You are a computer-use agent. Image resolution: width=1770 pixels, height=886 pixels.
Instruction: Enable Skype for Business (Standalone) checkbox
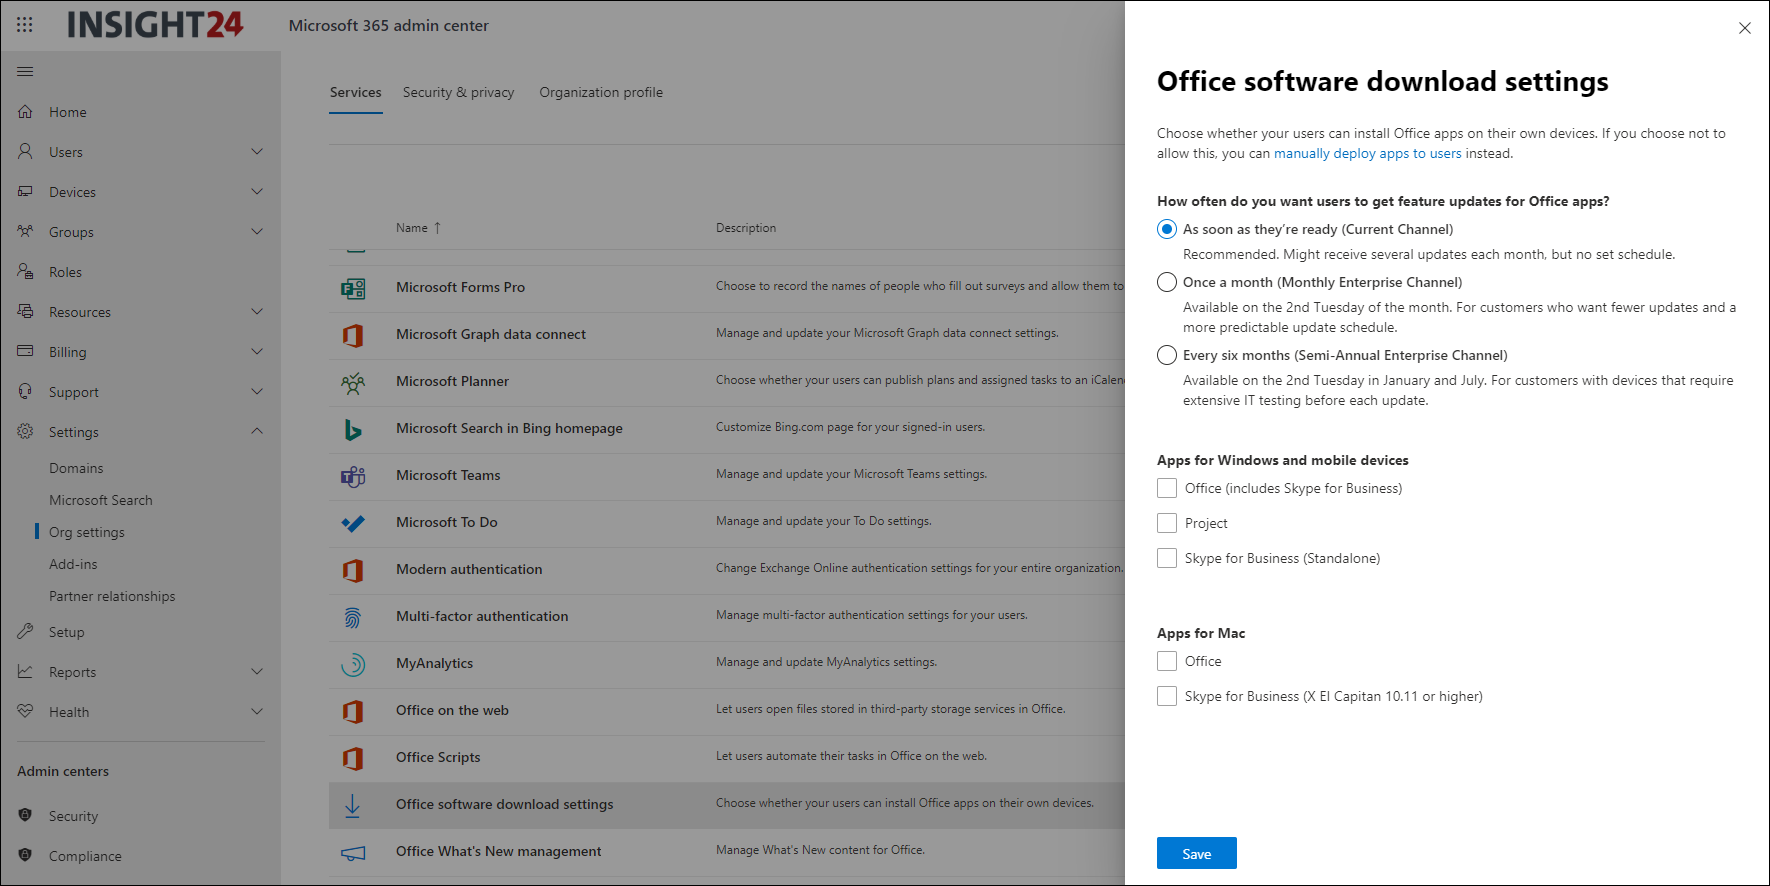click(1167, 558)
